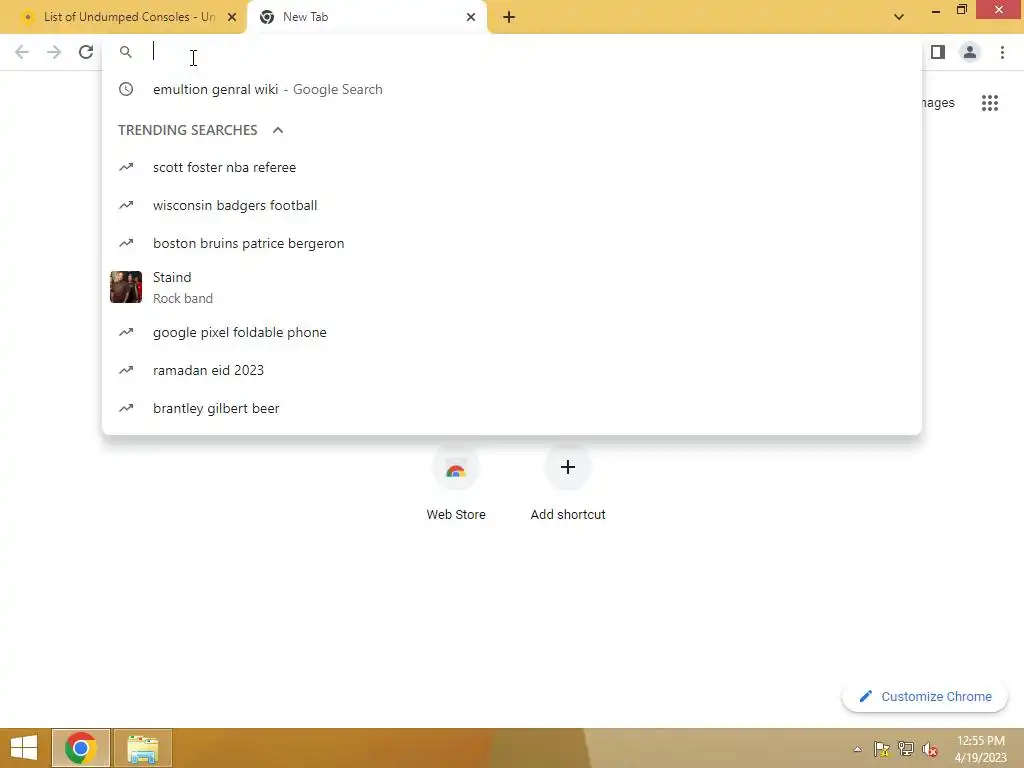Close the New Tab tab
The image size is (1024, 768).
click(471, 17)
